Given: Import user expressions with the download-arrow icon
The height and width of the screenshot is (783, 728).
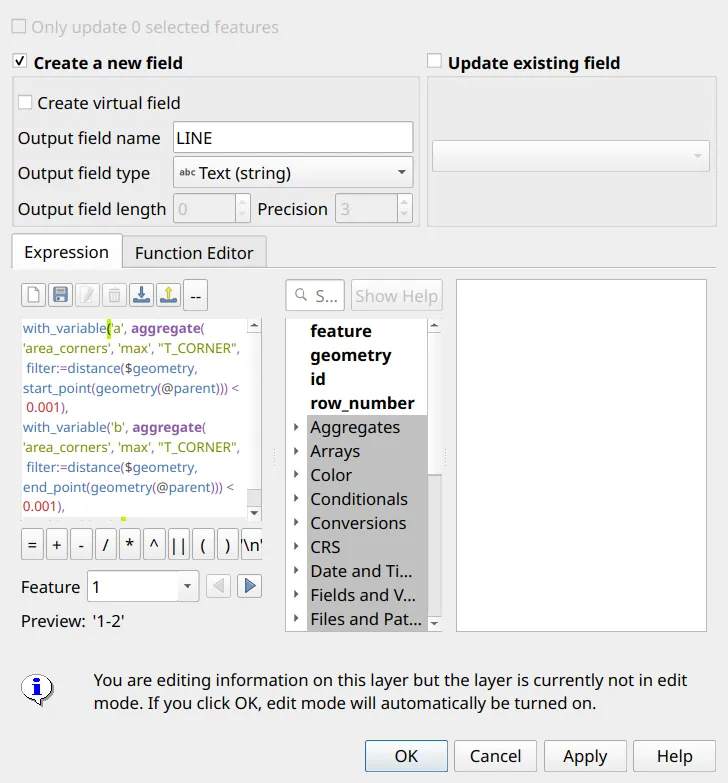Looking at the screenshot, I should (x=141, y=295).
